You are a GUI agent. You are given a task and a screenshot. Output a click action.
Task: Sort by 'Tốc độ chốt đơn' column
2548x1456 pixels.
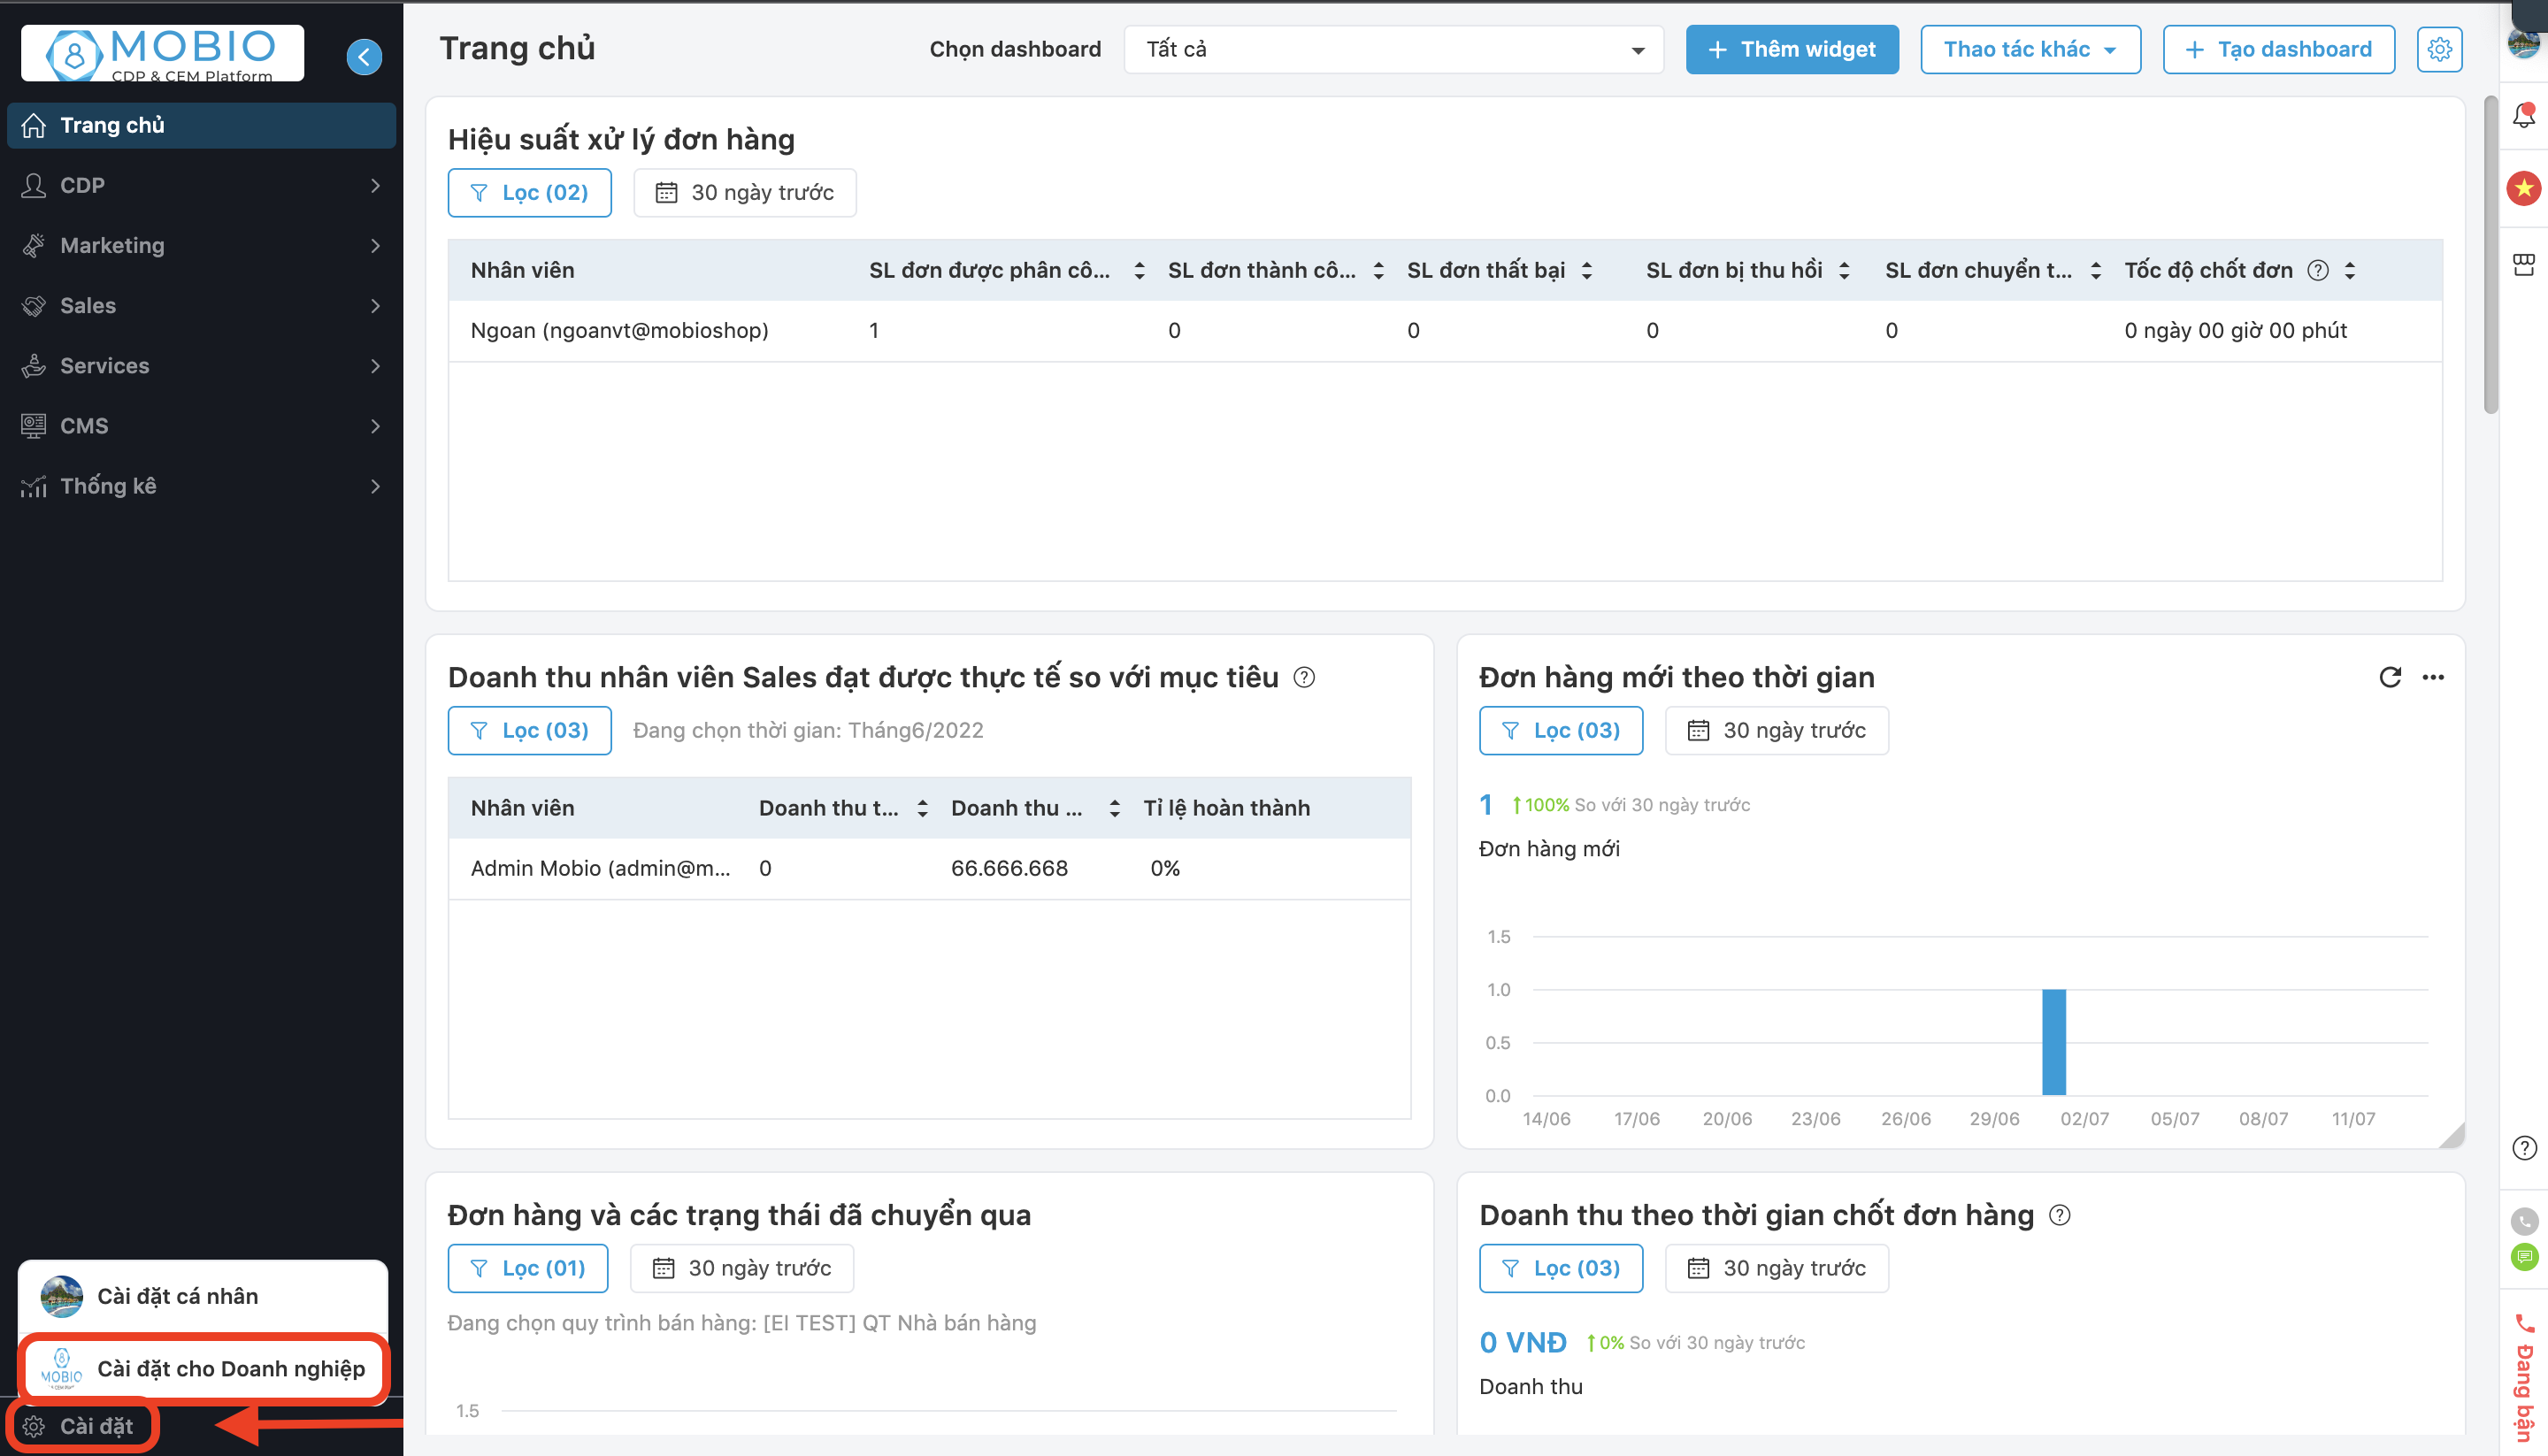[x=2350, y=270]
